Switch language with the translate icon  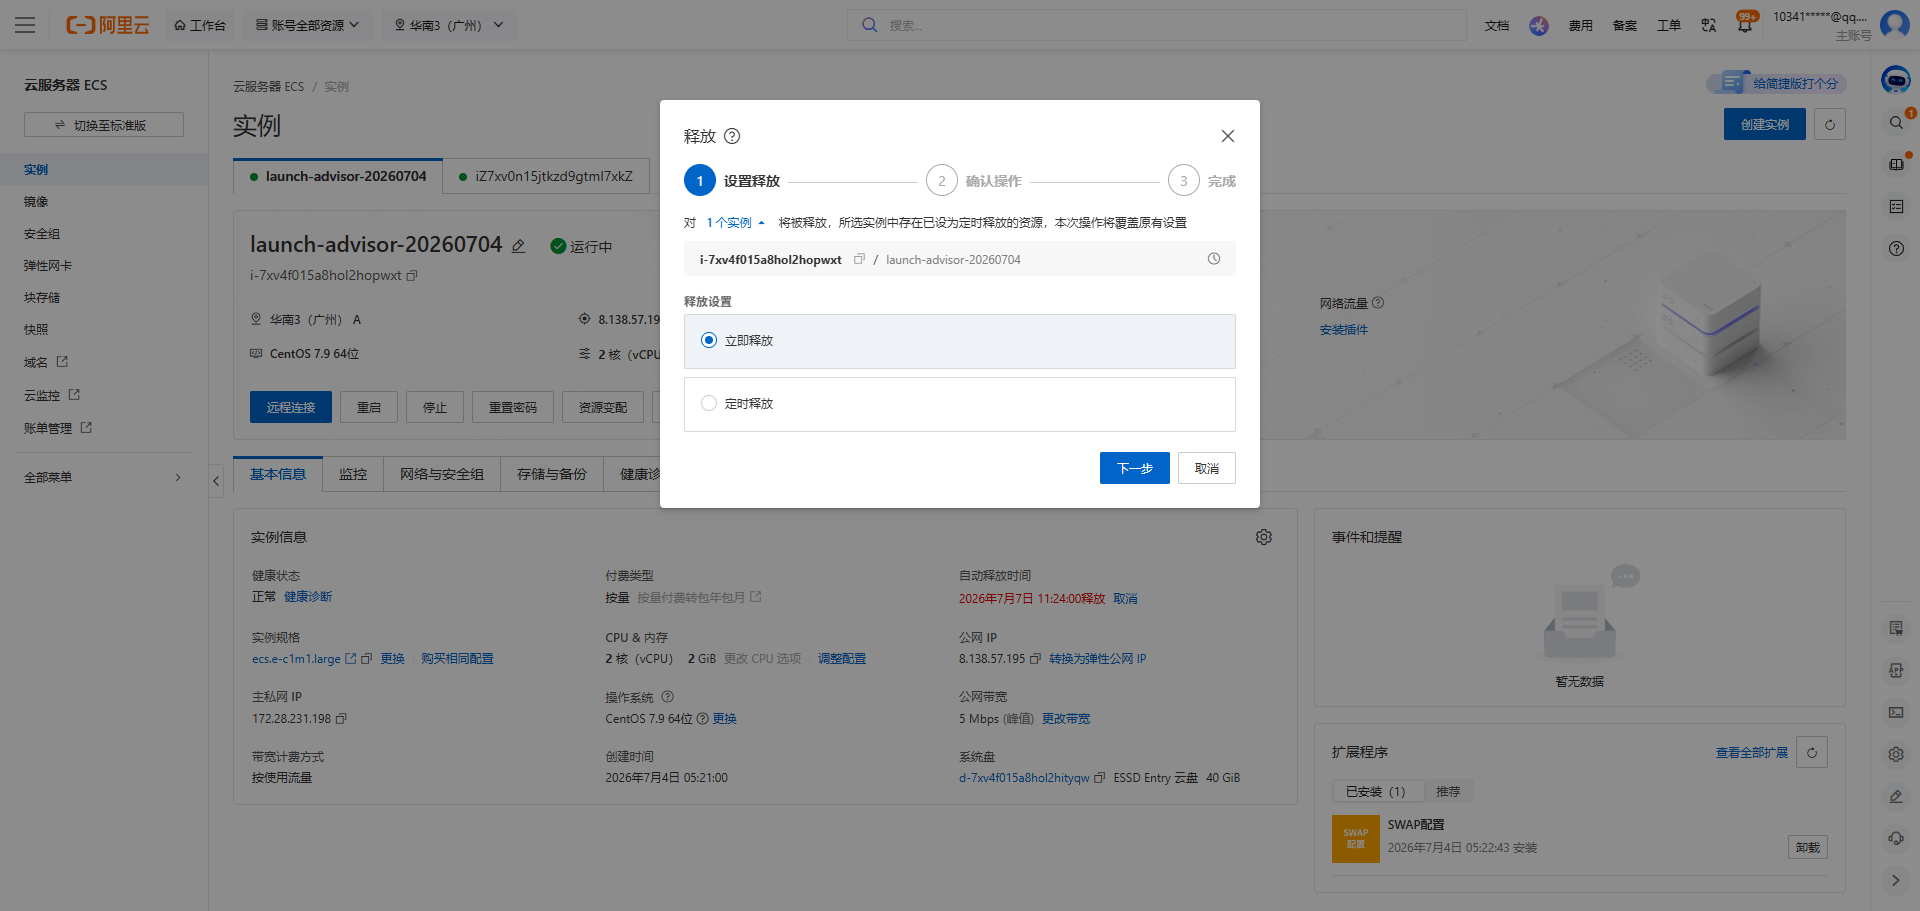click(1709, 25)
